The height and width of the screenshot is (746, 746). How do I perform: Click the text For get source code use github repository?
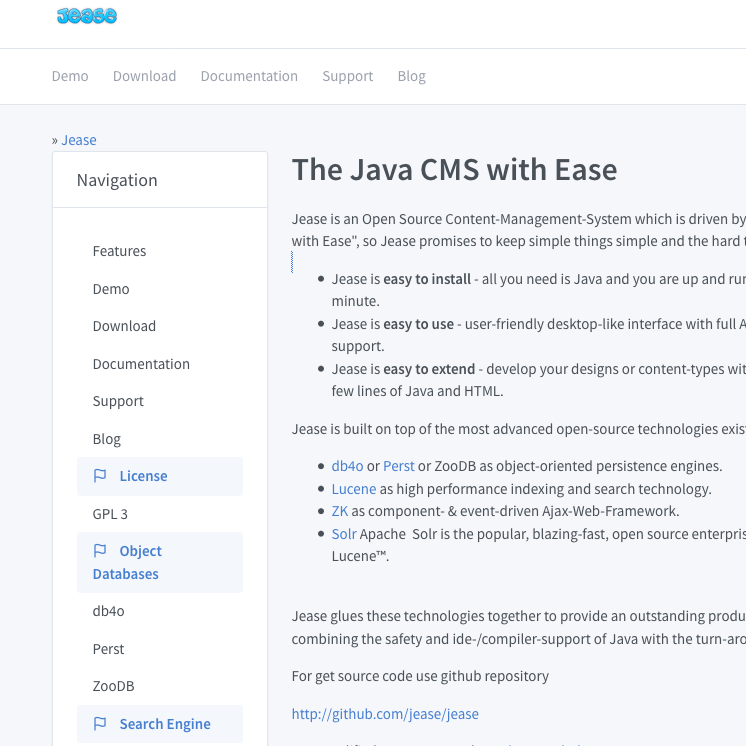(420, 677)
